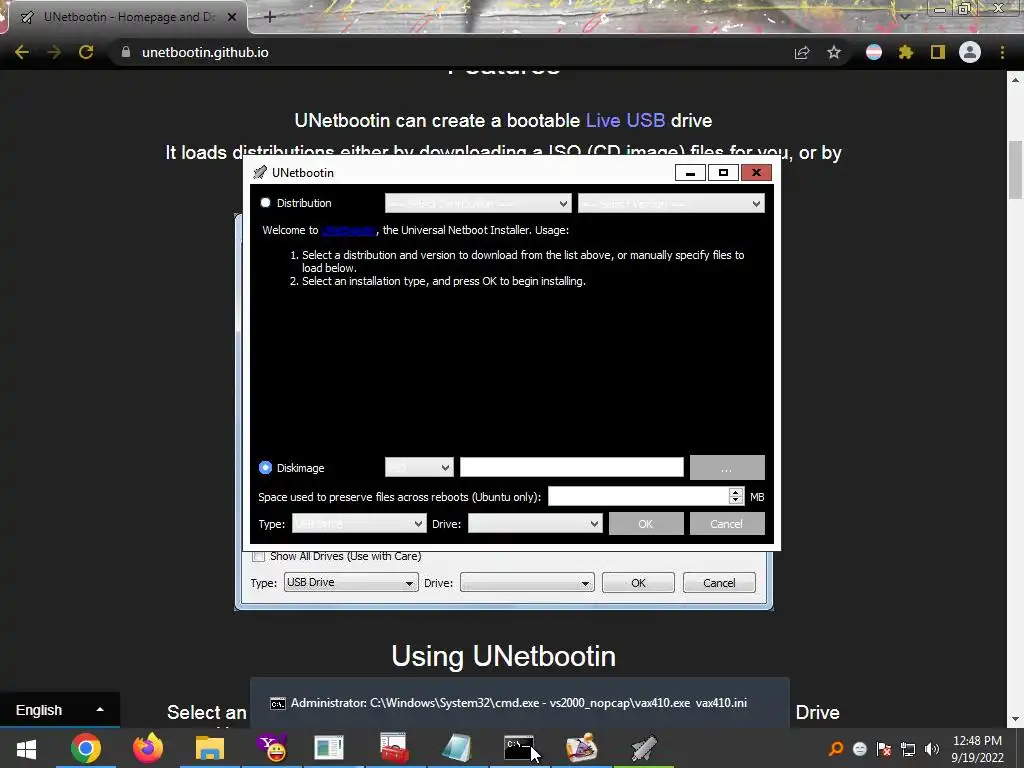The height and width of the screenshot is (768, 1024).
Task: Open the striped circle extension icon
Action: [874, 52]
